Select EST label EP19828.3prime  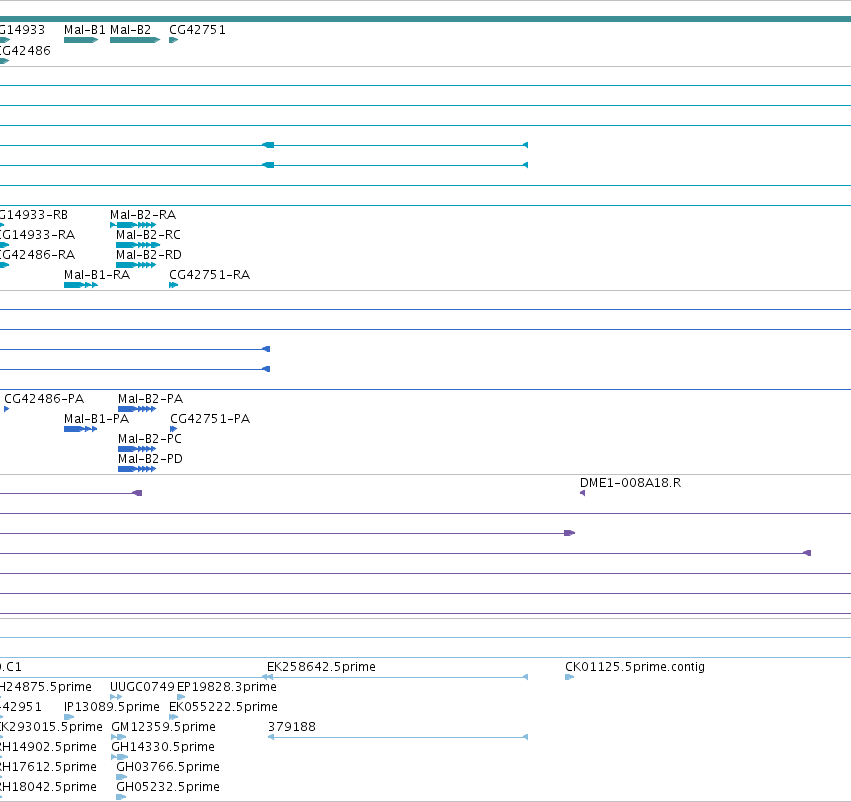coord(227,687)
